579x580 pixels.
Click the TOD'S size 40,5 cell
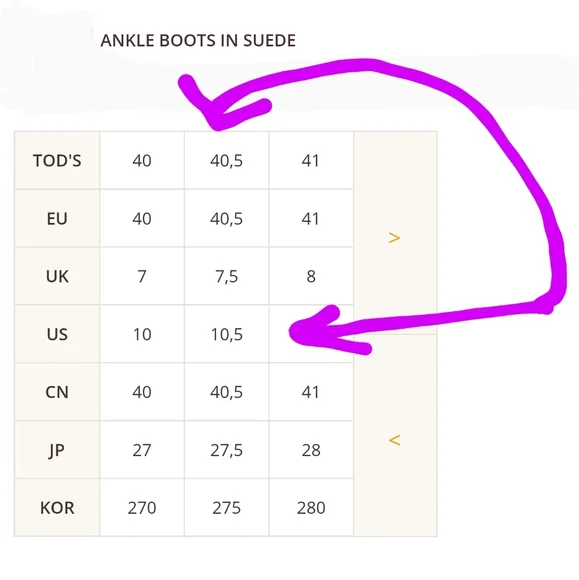point(226,161)
